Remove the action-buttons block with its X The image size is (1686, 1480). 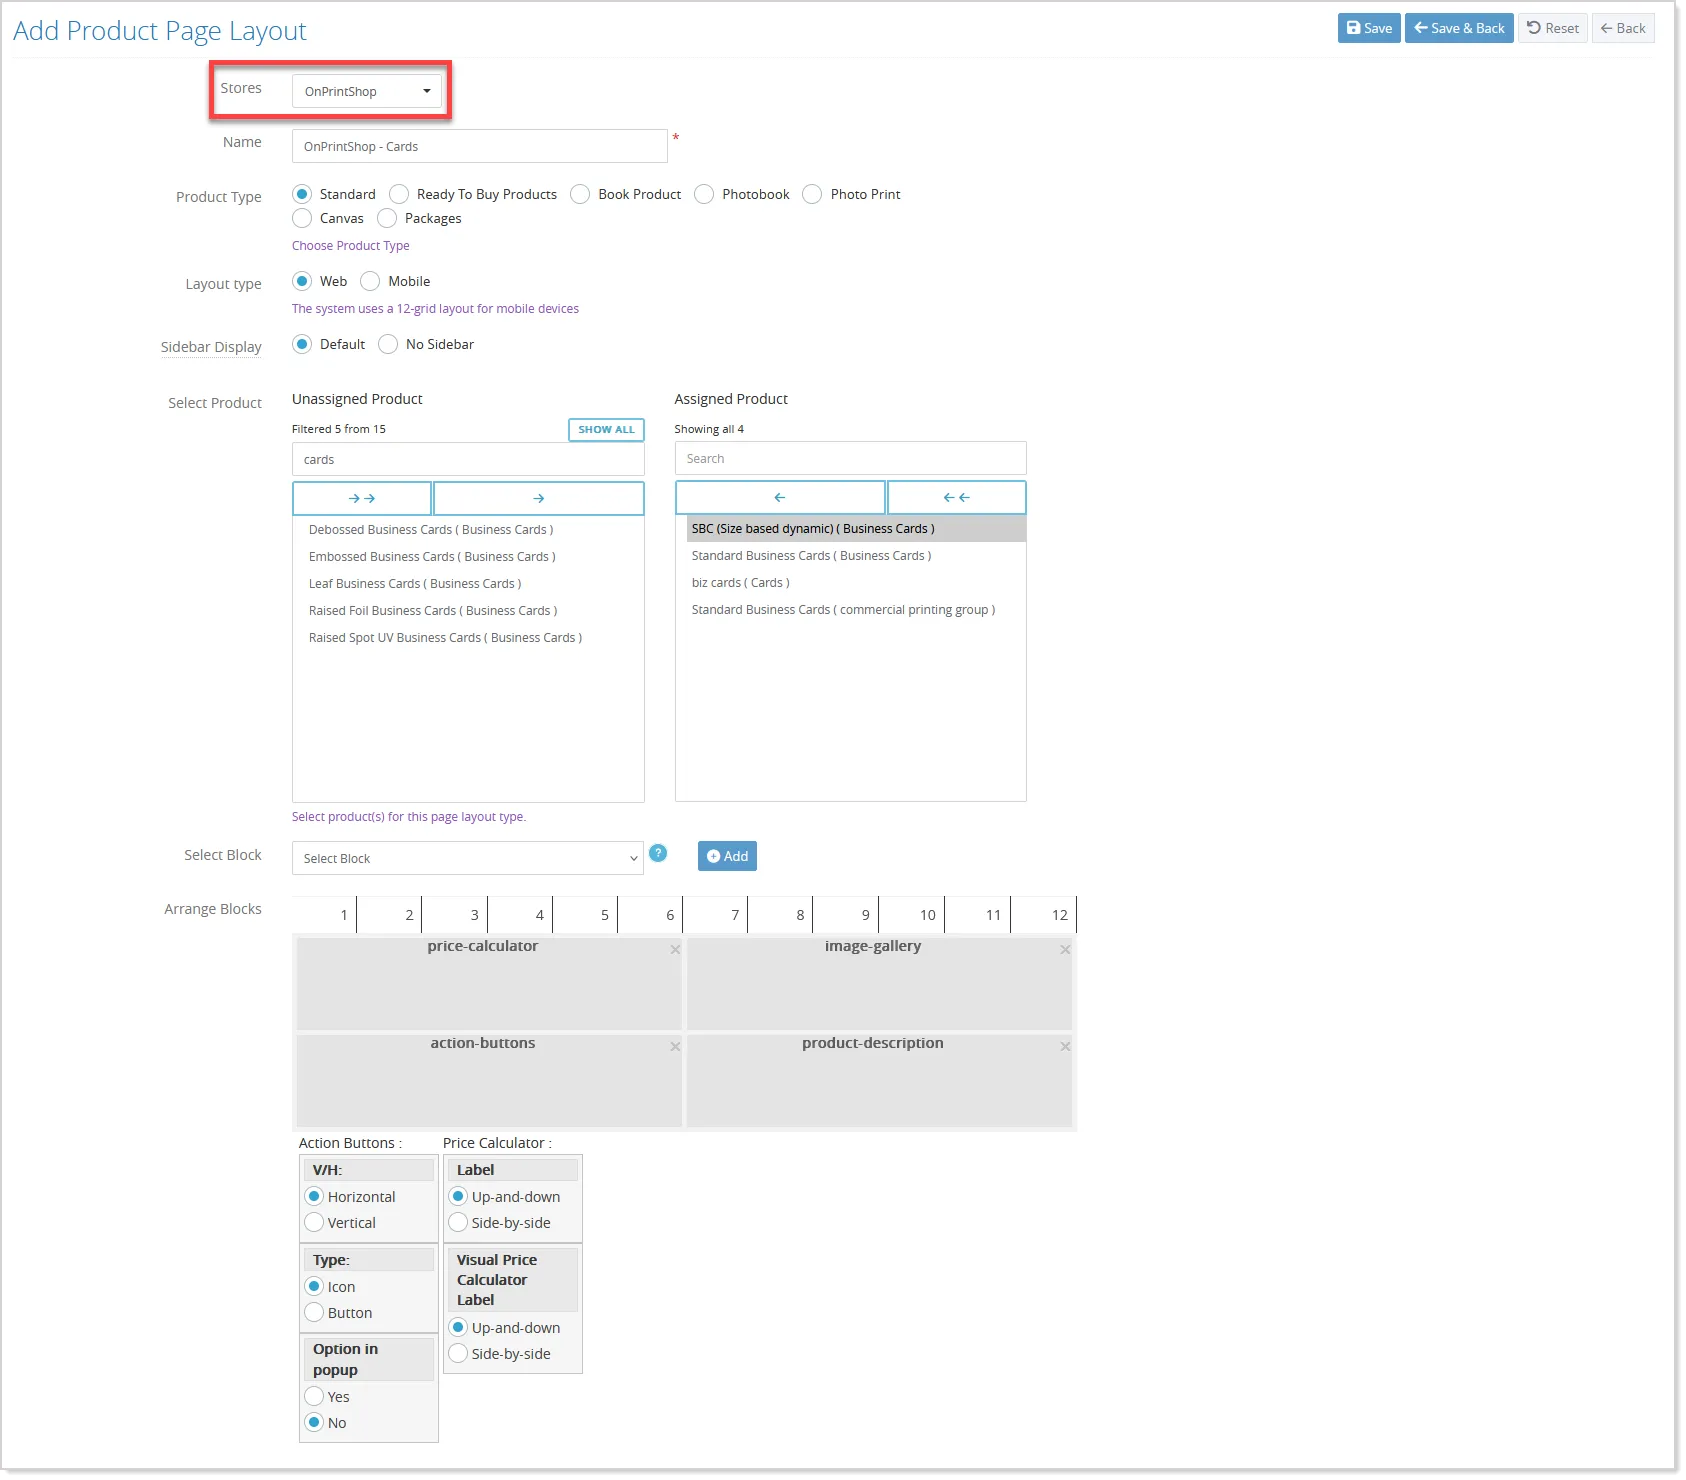675,1046
